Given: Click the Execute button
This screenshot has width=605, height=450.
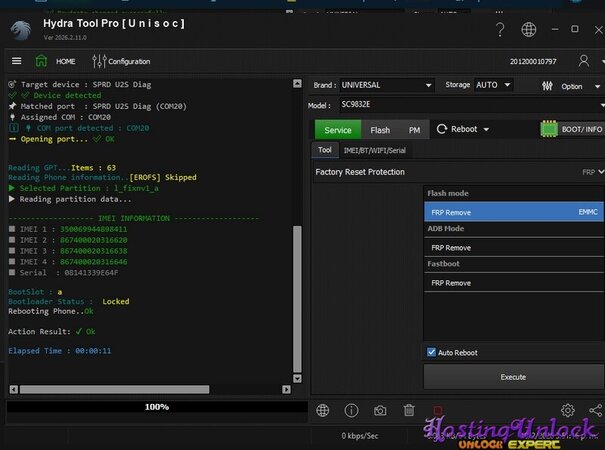Looking at the screenshot, I should [x=513, y=377].
